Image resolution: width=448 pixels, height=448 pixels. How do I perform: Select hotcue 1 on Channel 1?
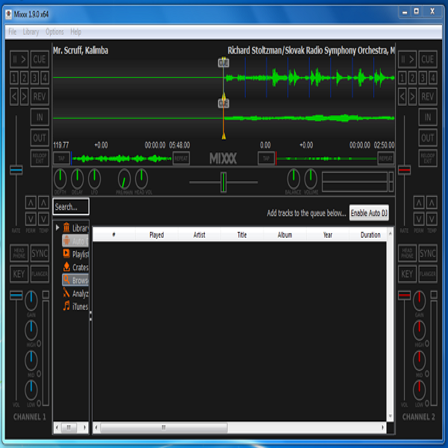click(14, 78)
